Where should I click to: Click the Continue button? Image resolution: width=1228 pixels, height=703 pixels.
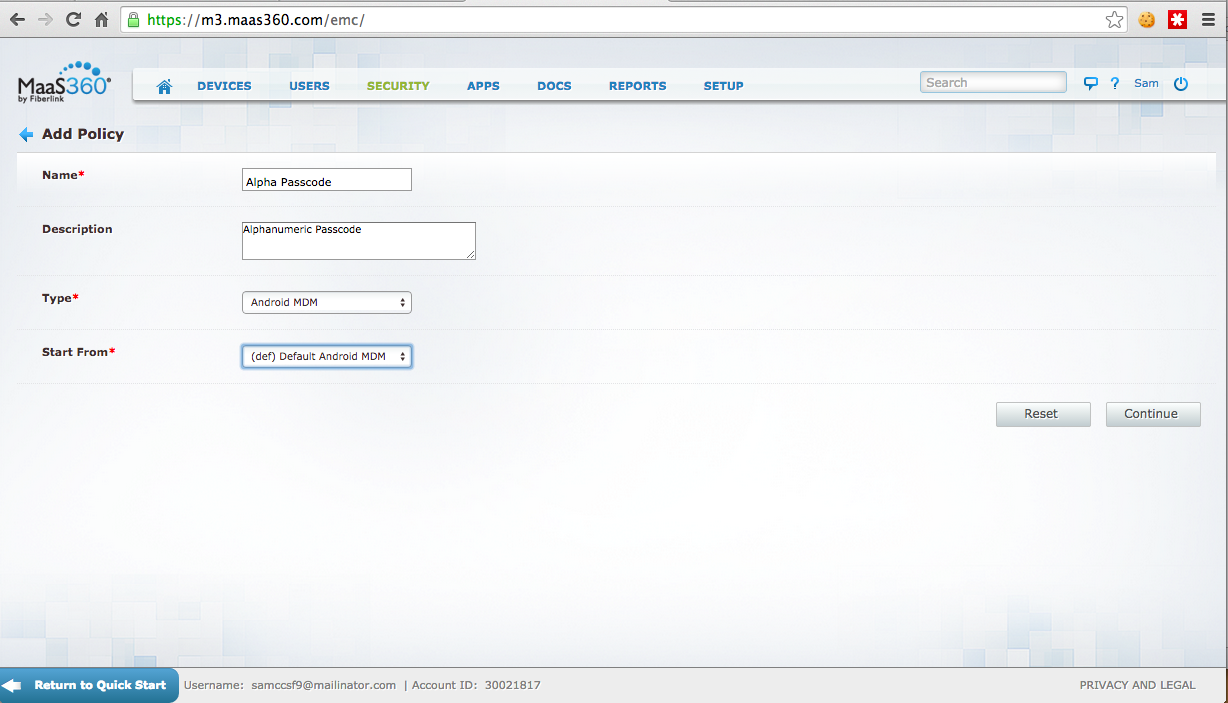[1153, 414]
